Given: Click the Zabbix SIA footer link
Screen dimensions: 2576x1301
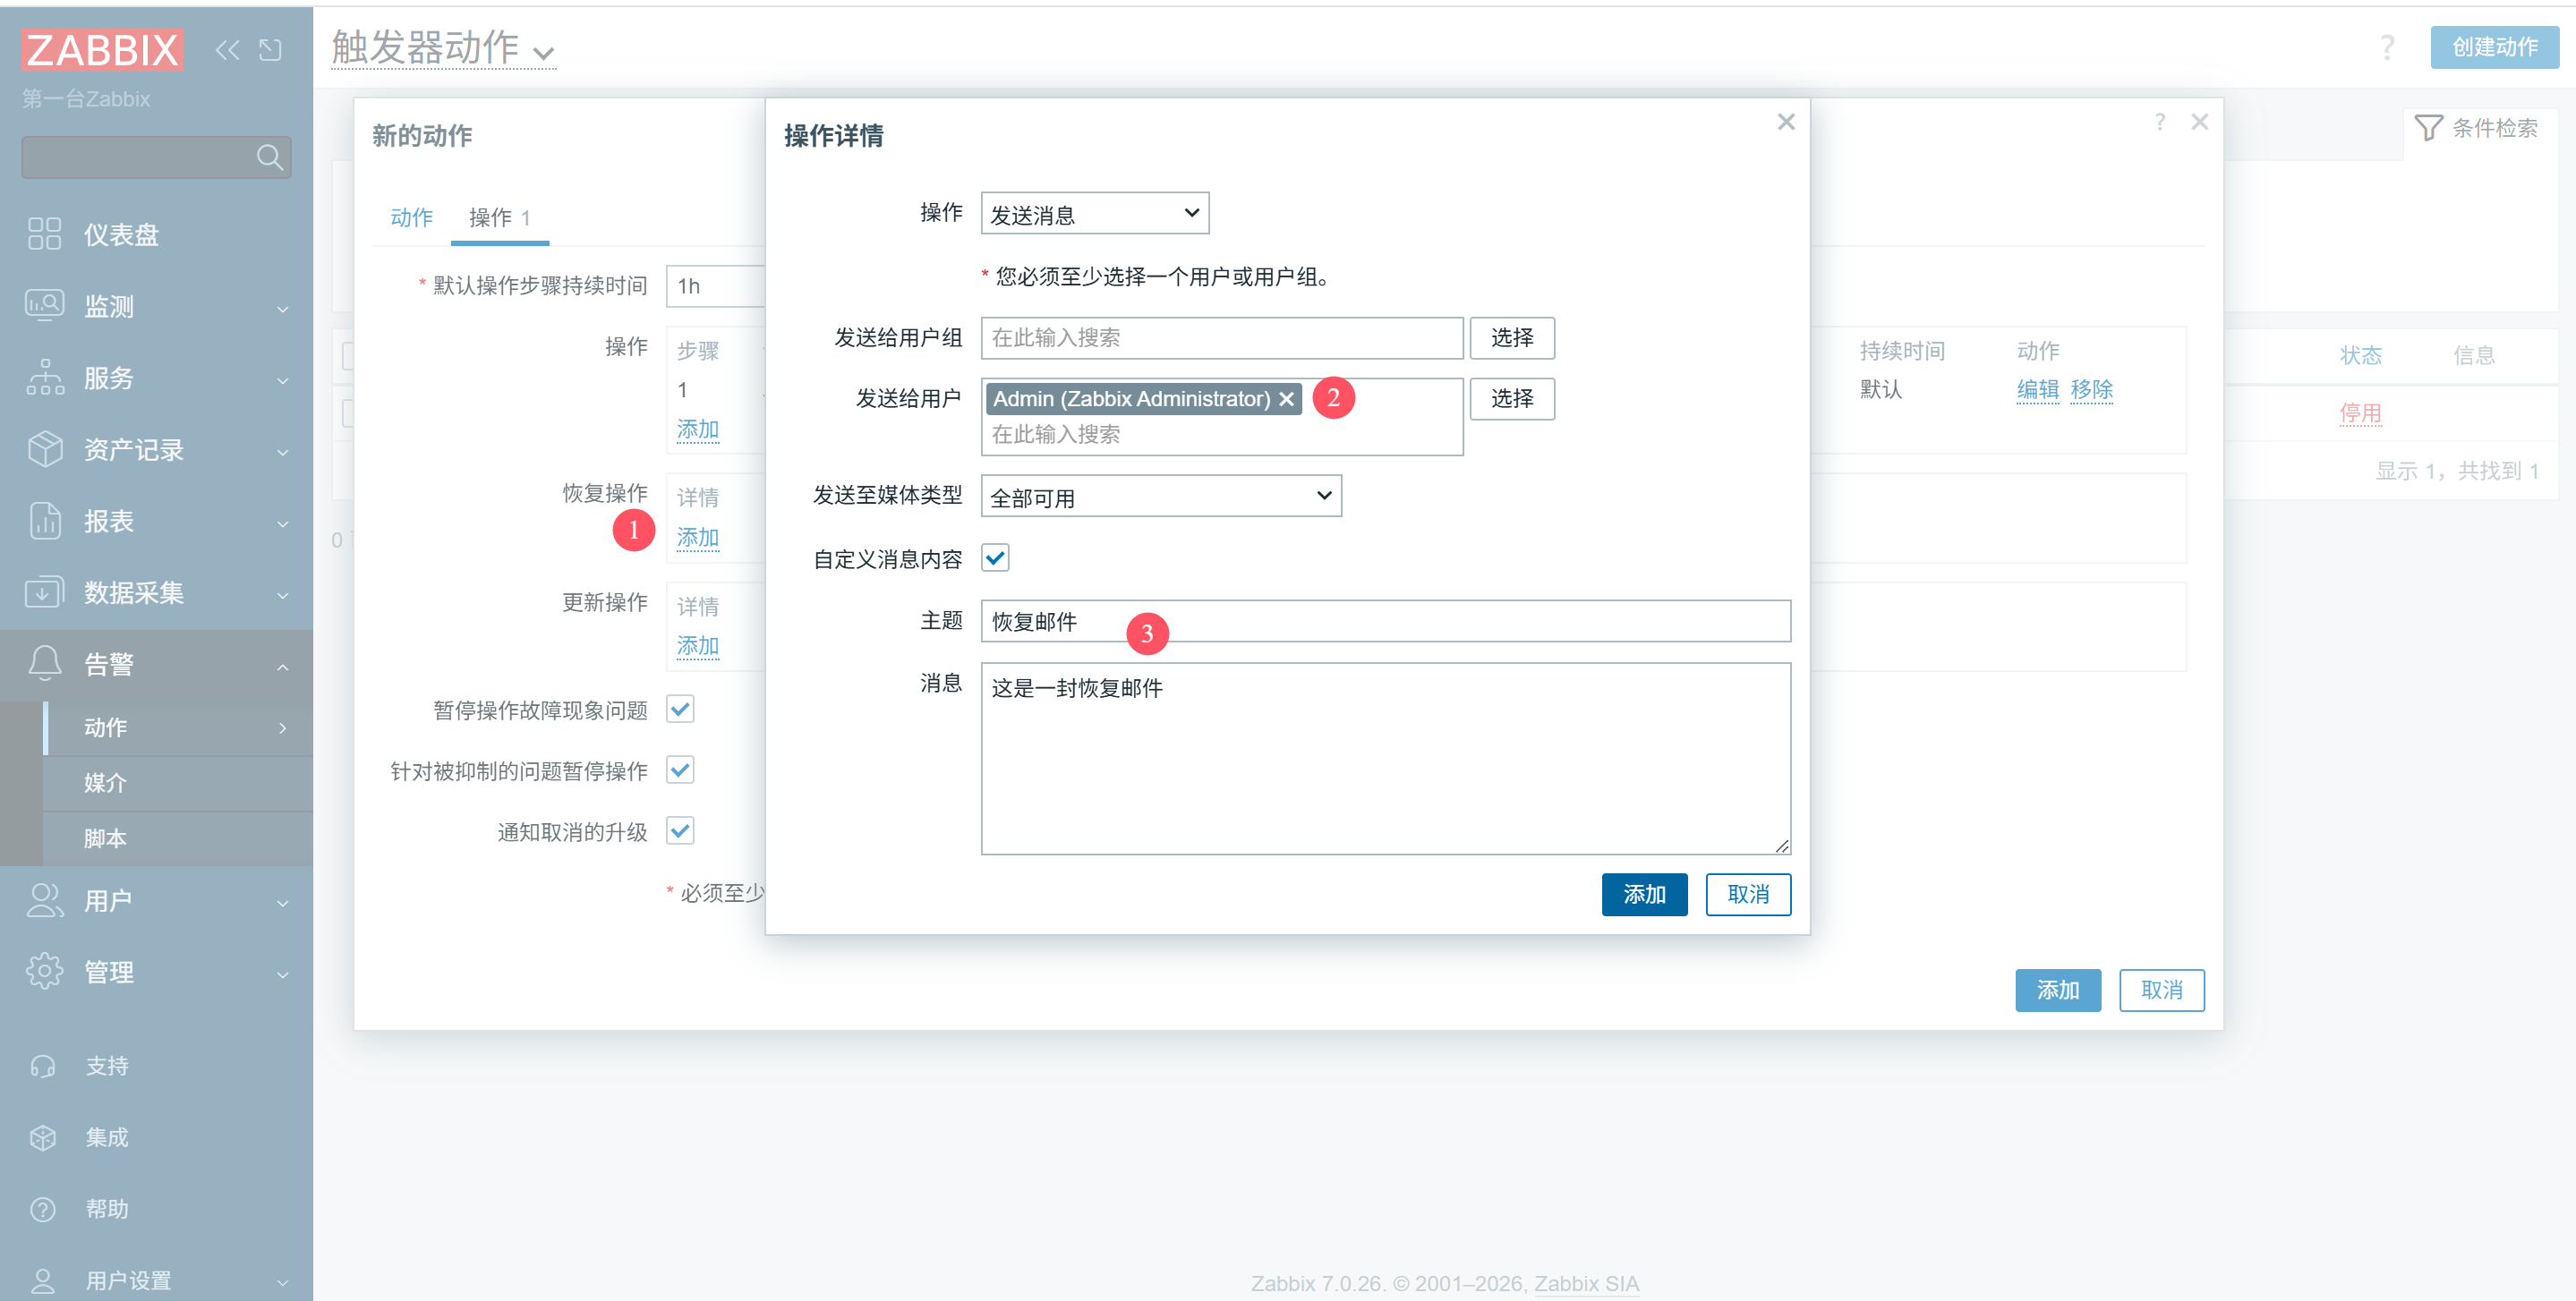Looking at the screenshot, I should (1586, 1283).
